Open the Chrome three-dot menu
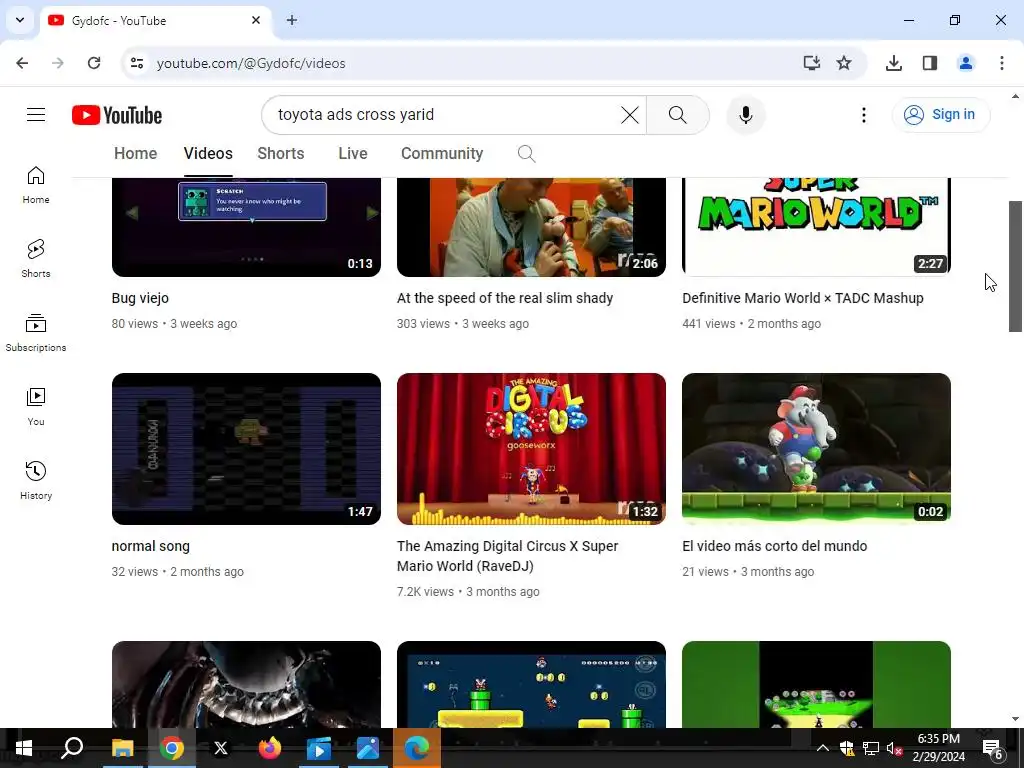This screenshot has width=1024, height=768. (x=1002, y=63)
